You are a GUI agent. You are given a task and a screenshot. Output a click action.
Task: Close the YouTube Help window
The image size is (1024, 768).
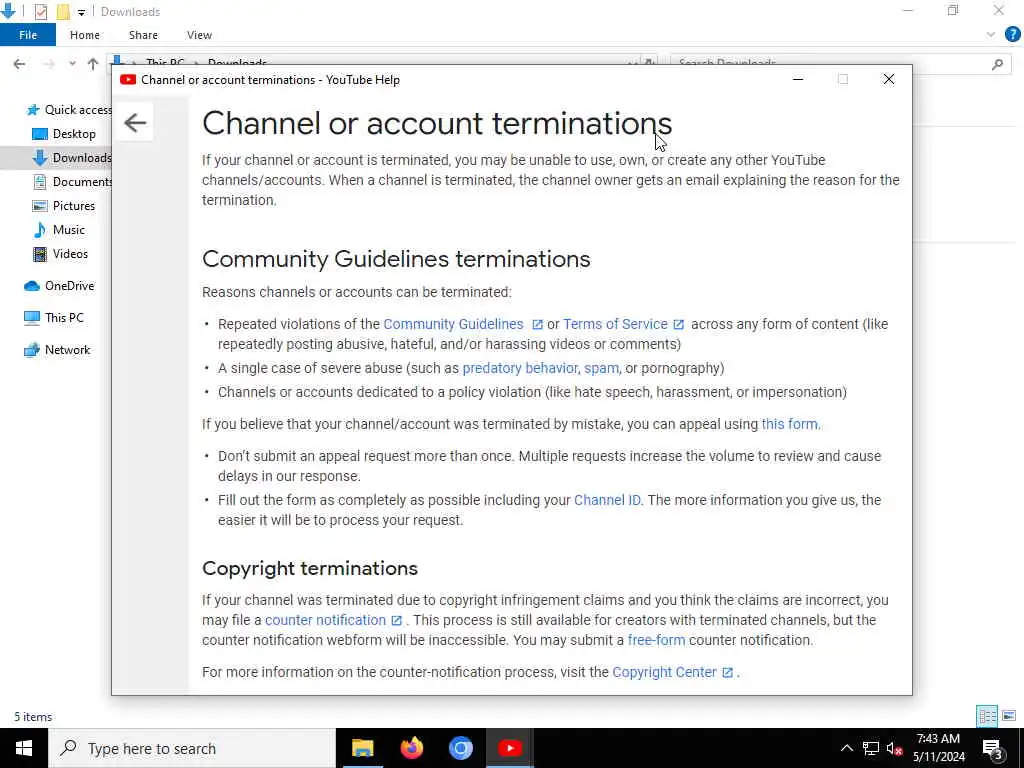pos(889,80)
